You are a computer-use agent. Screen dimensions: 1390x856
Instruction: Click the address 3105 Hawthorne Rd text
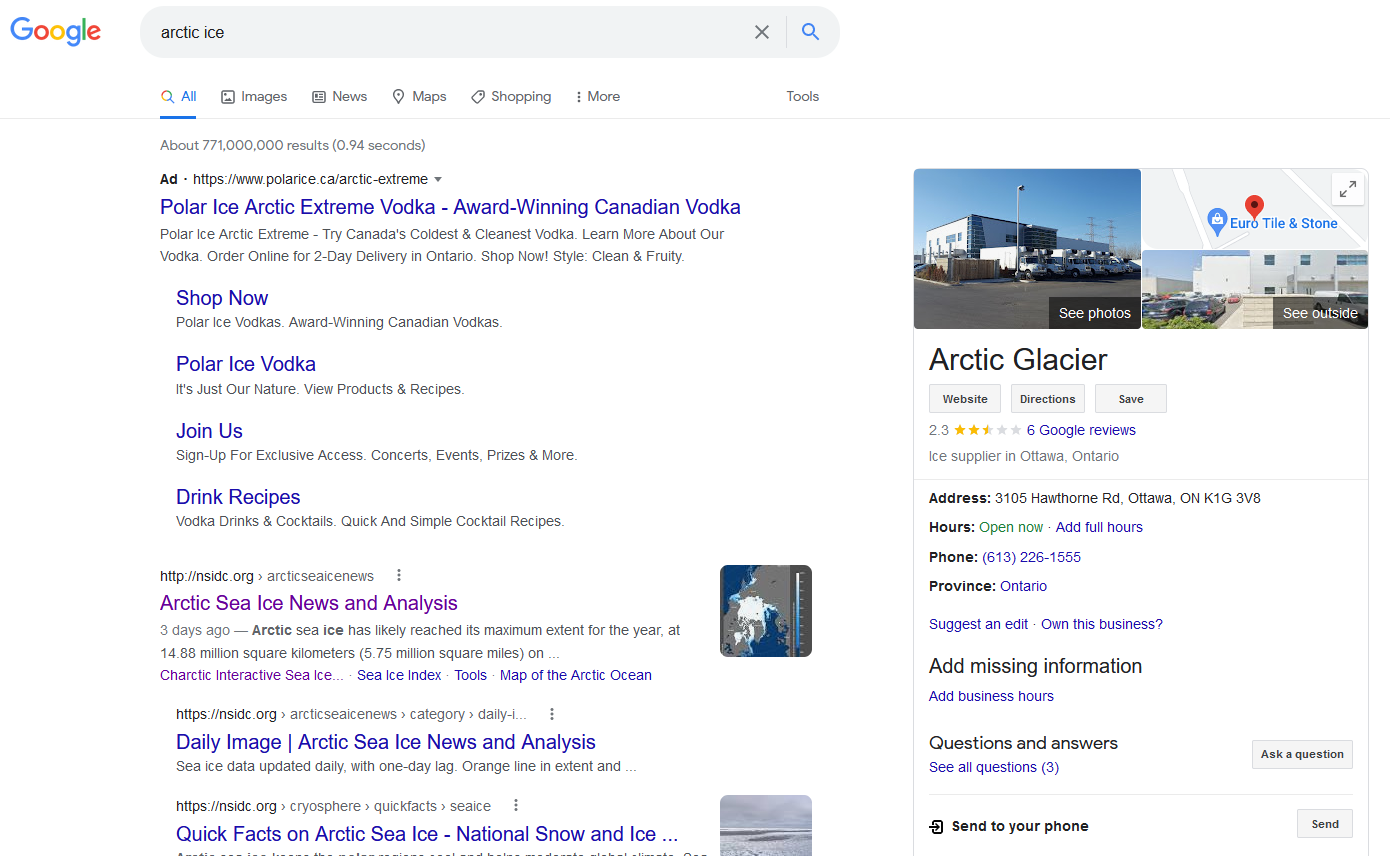pyautogui.click(x=1127, y=498)
